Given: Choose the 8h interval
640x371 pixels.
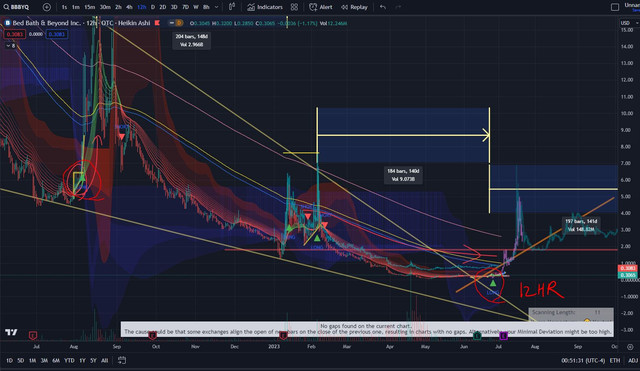Looking at the screenshot, I should pyautogui.click(x=206, y=7).
